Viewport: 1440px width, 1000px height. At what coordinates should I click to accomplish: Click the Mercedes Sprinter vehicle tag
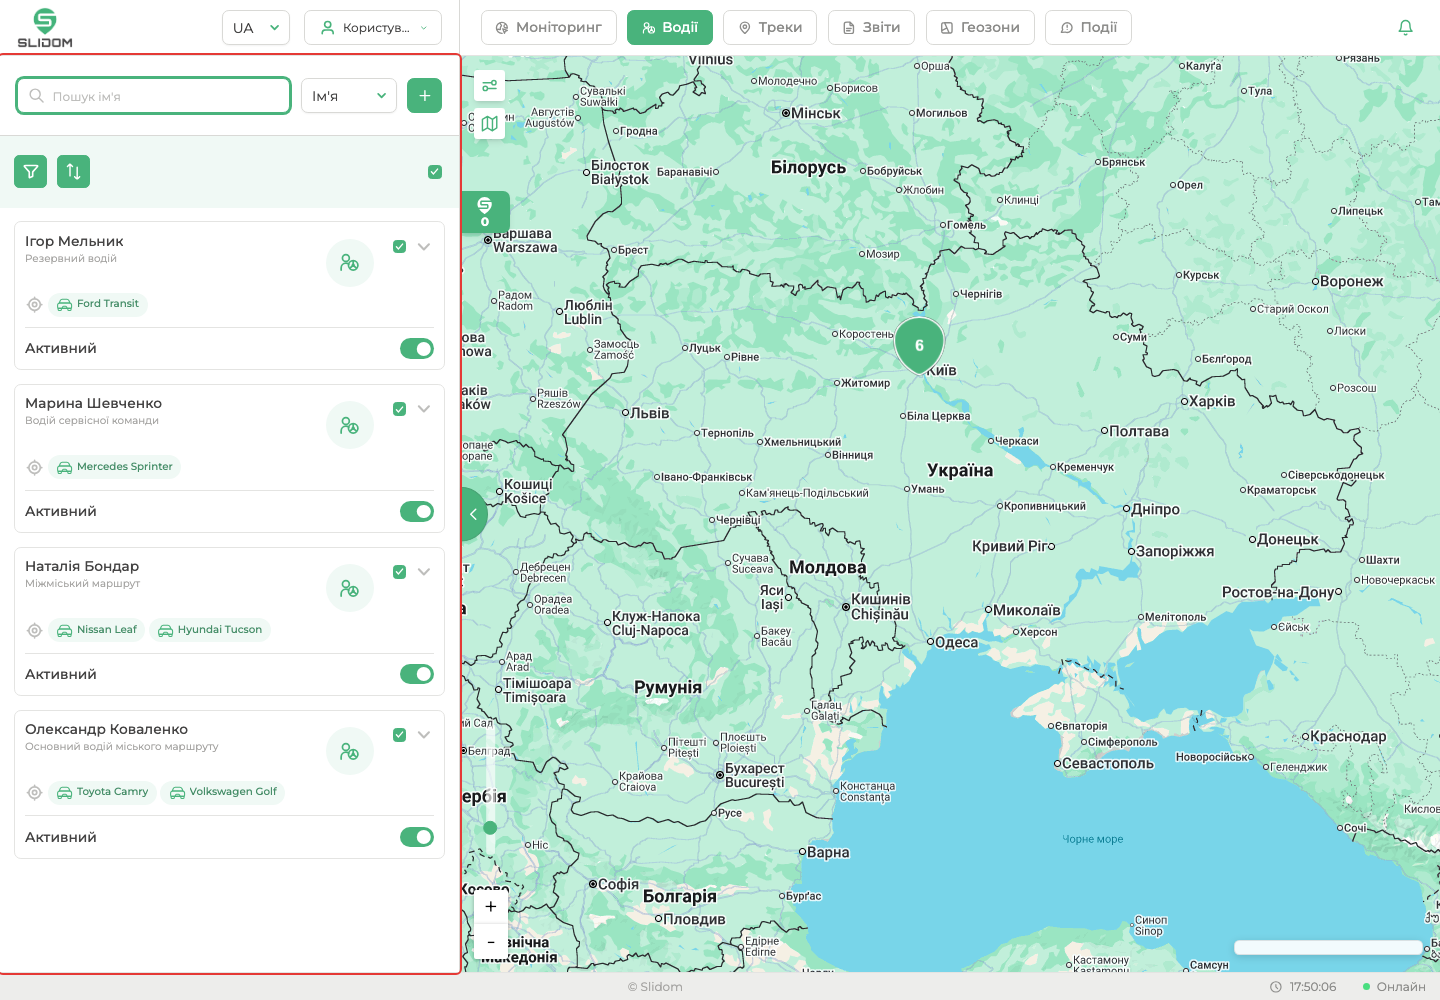pos(115,467)
